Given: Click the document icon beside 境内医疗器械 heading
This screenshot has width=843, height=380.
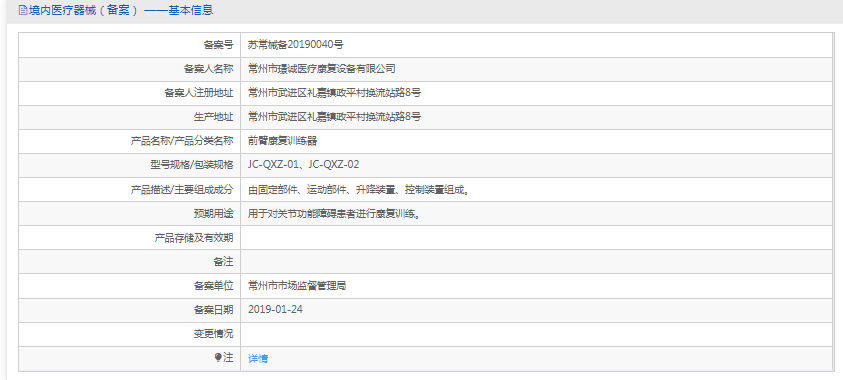Looking at the screenshot, I should coord(23,10).
